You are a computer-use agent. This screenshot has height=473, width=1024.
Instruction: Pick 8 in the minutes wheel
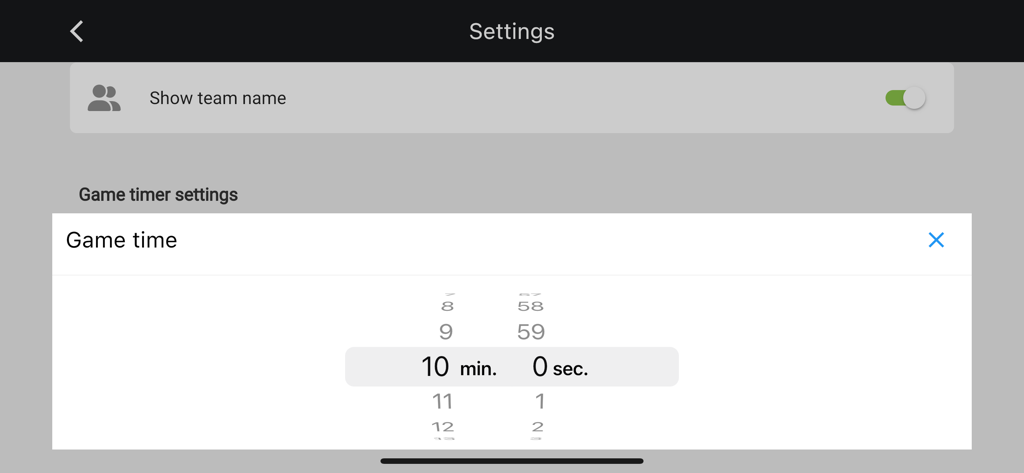tap(447, 306)
